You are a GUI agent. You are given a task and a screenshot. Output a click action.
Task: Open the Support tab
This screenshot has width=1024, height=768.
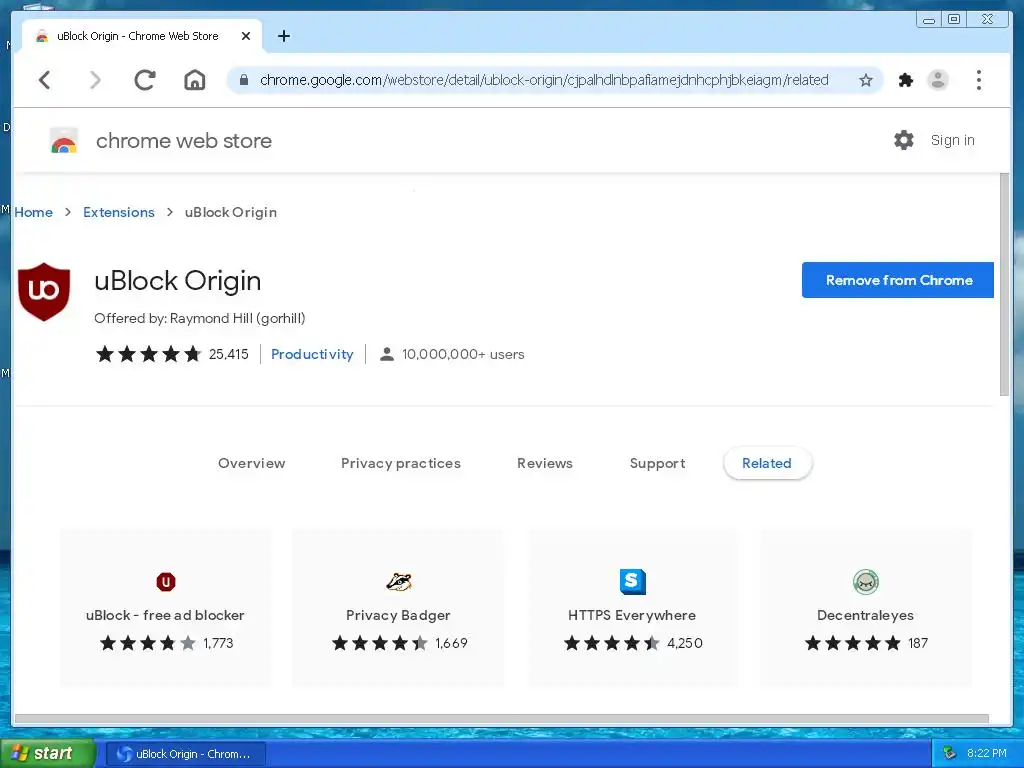pos(657,463)
